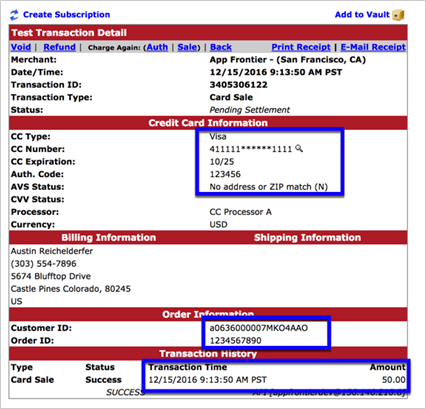Click the processor value CC Processor A
The width and height of the screenshot is (426, 409).
[x=241, y=212]
